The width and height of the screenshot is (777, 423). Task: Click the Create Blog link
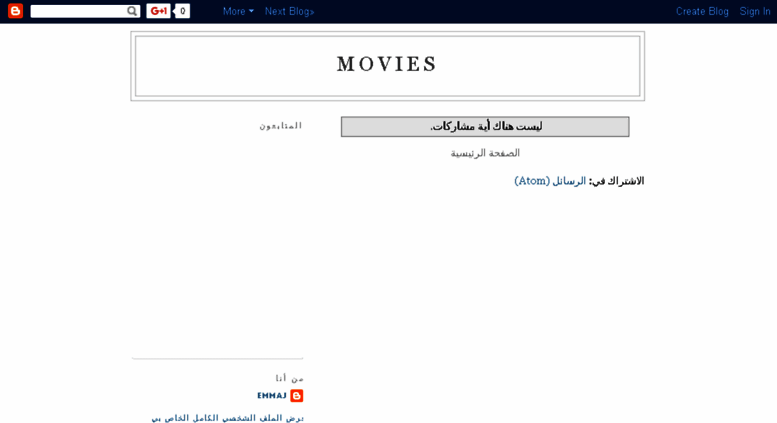click(702, 11)
